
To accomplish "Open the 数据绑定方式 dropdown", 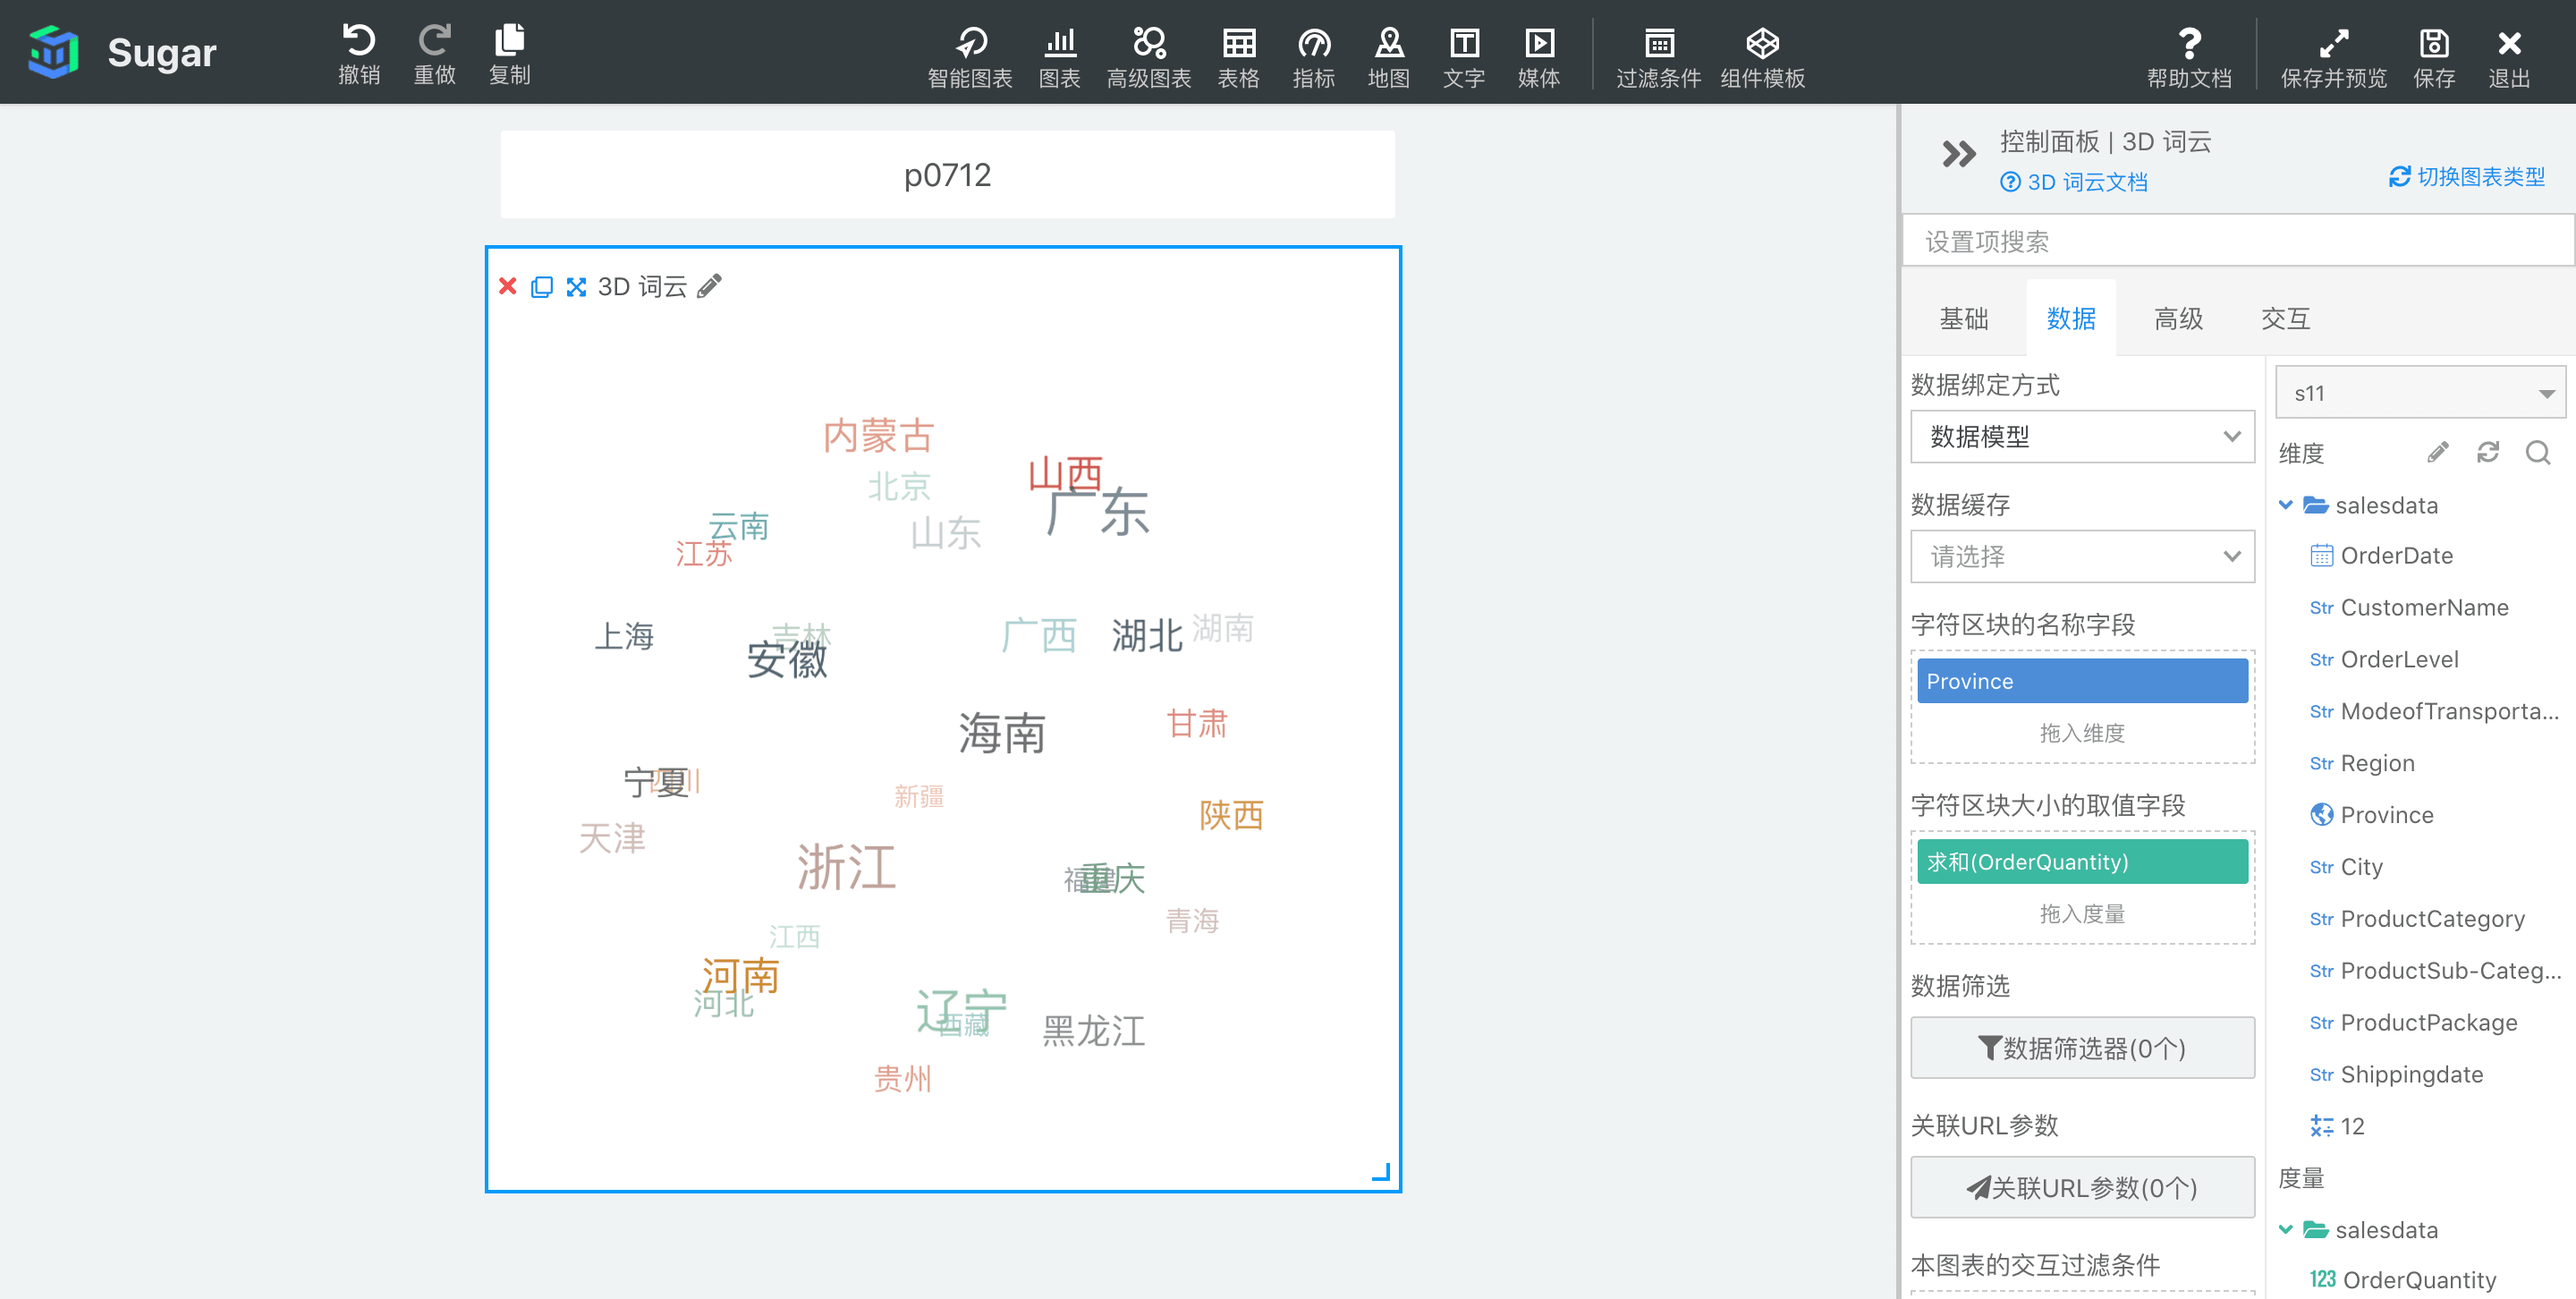I will click(x=2082, y=437).
